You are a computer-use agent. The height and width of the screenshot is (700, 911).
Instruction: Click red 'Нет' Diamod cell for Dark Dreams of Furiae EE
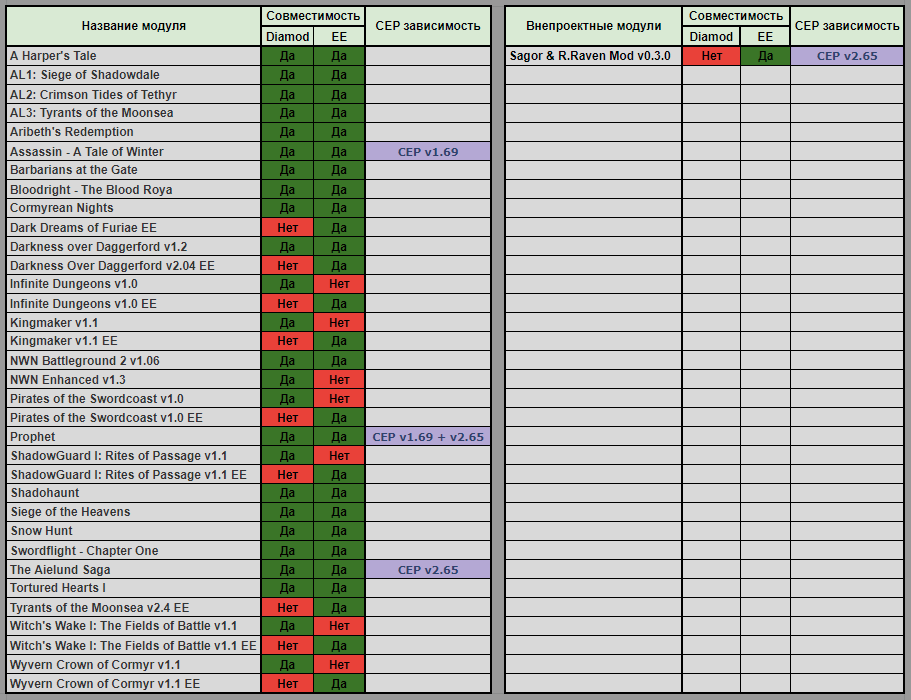point(287,228)
